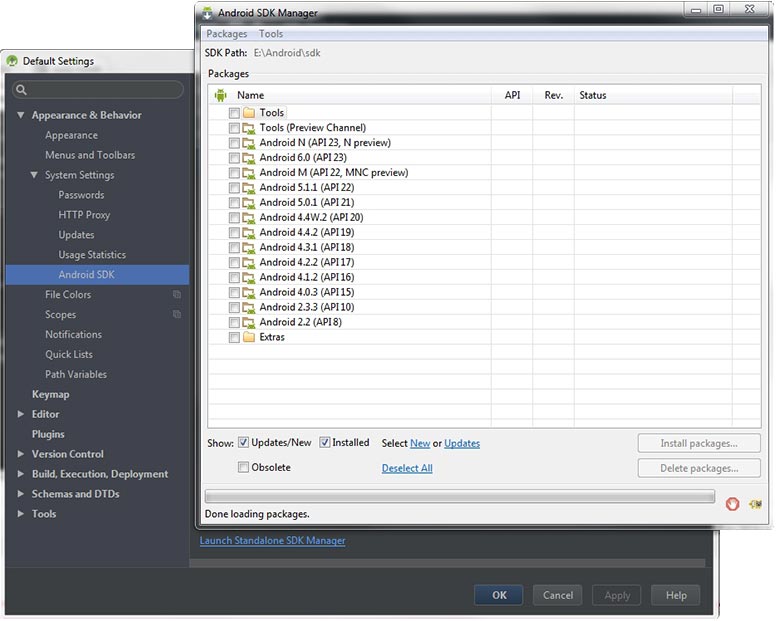Open the Tools menu in SDK Manager
776x621 pixels.
click(271, 34)
